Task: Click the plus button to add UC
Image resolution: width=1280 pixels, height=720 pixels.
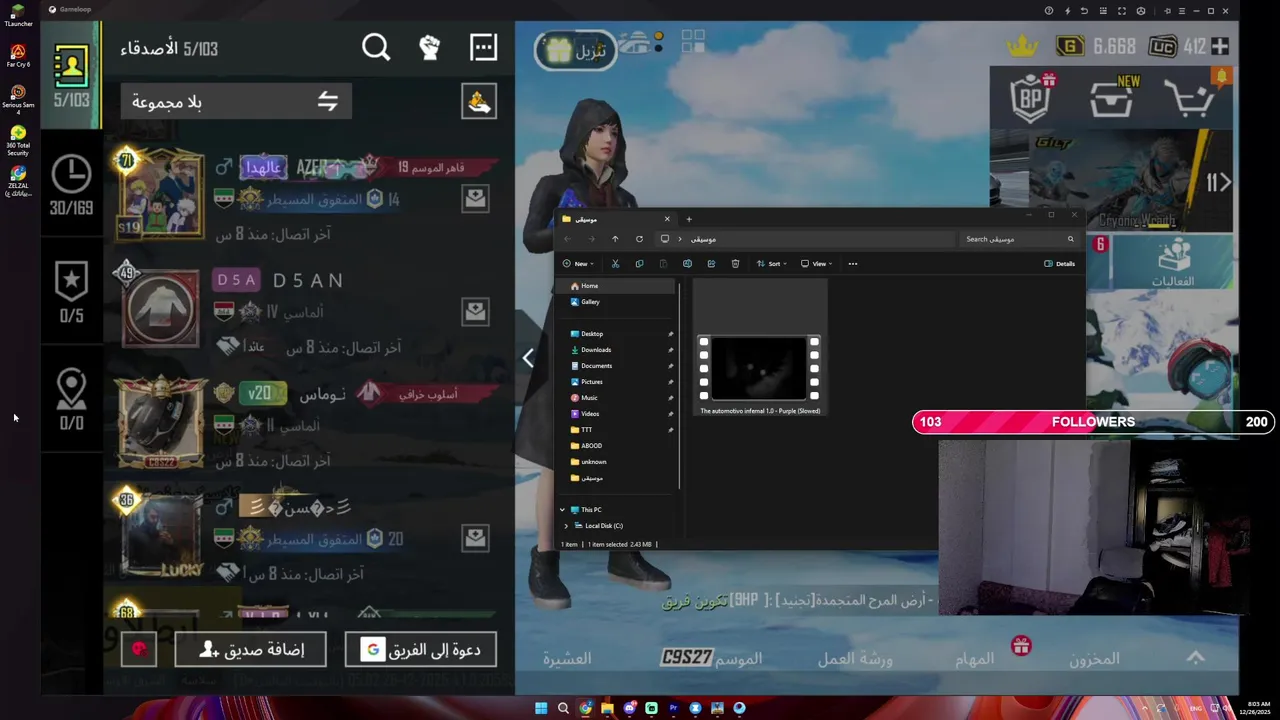Action: (x=1220, y=46)
